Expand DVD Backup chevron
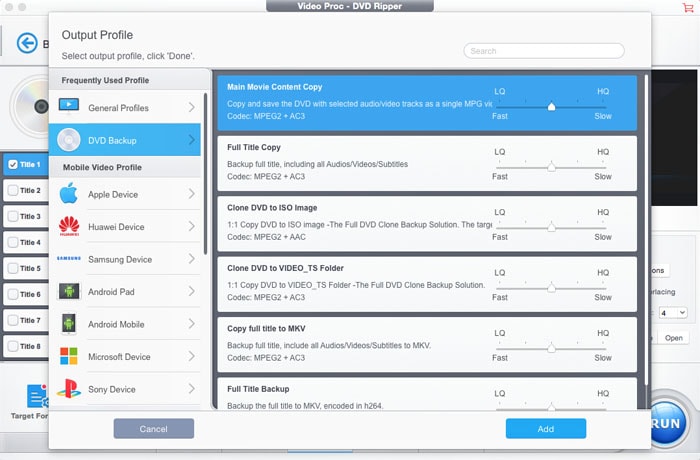Viewport: 700px width, 460px height. (x=192, y=140)
